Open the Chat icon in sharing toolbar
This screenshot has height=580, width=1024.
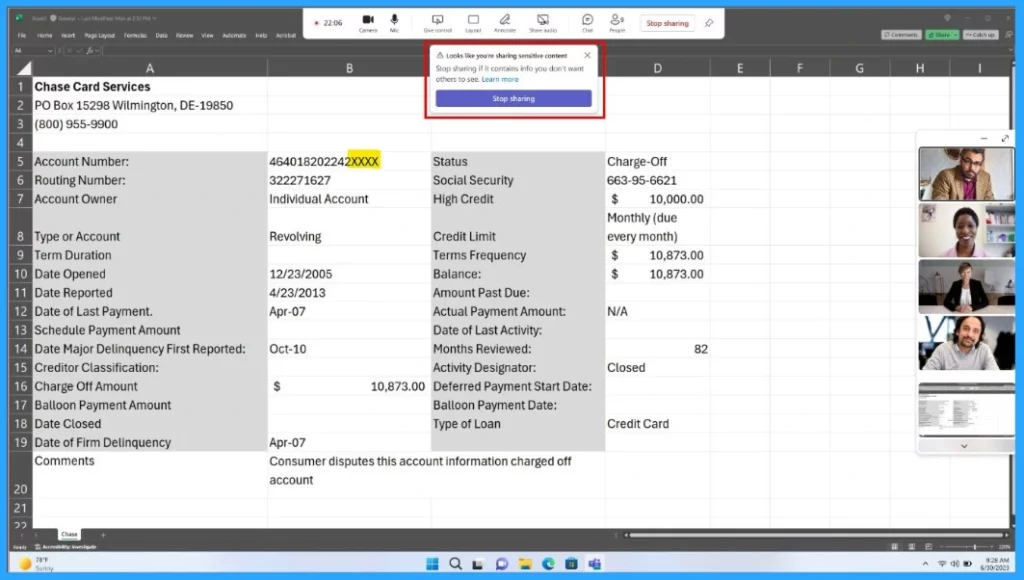point(587,24)
